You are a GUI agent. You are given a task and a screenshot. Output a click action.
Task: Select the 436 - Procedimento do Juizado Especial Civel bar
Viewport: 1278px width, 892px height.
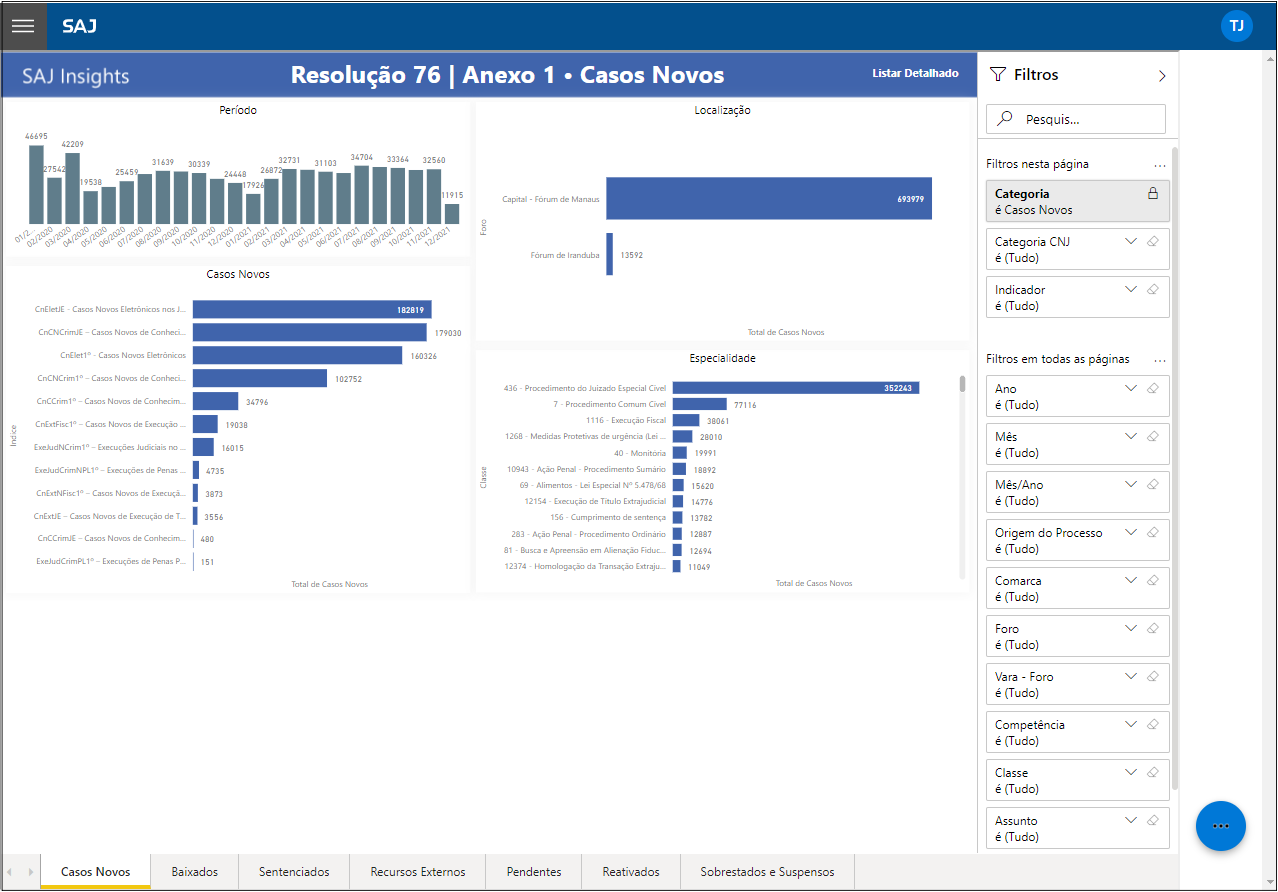(x=796, y=388)
